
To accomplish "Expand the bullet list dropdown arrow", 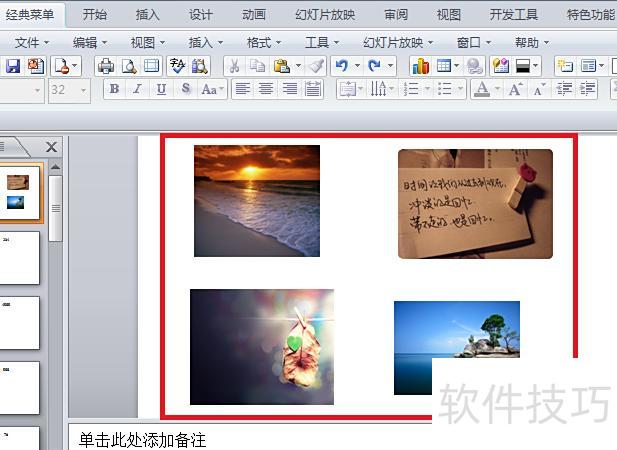I will pyautogui.click(x=460, y=90).
